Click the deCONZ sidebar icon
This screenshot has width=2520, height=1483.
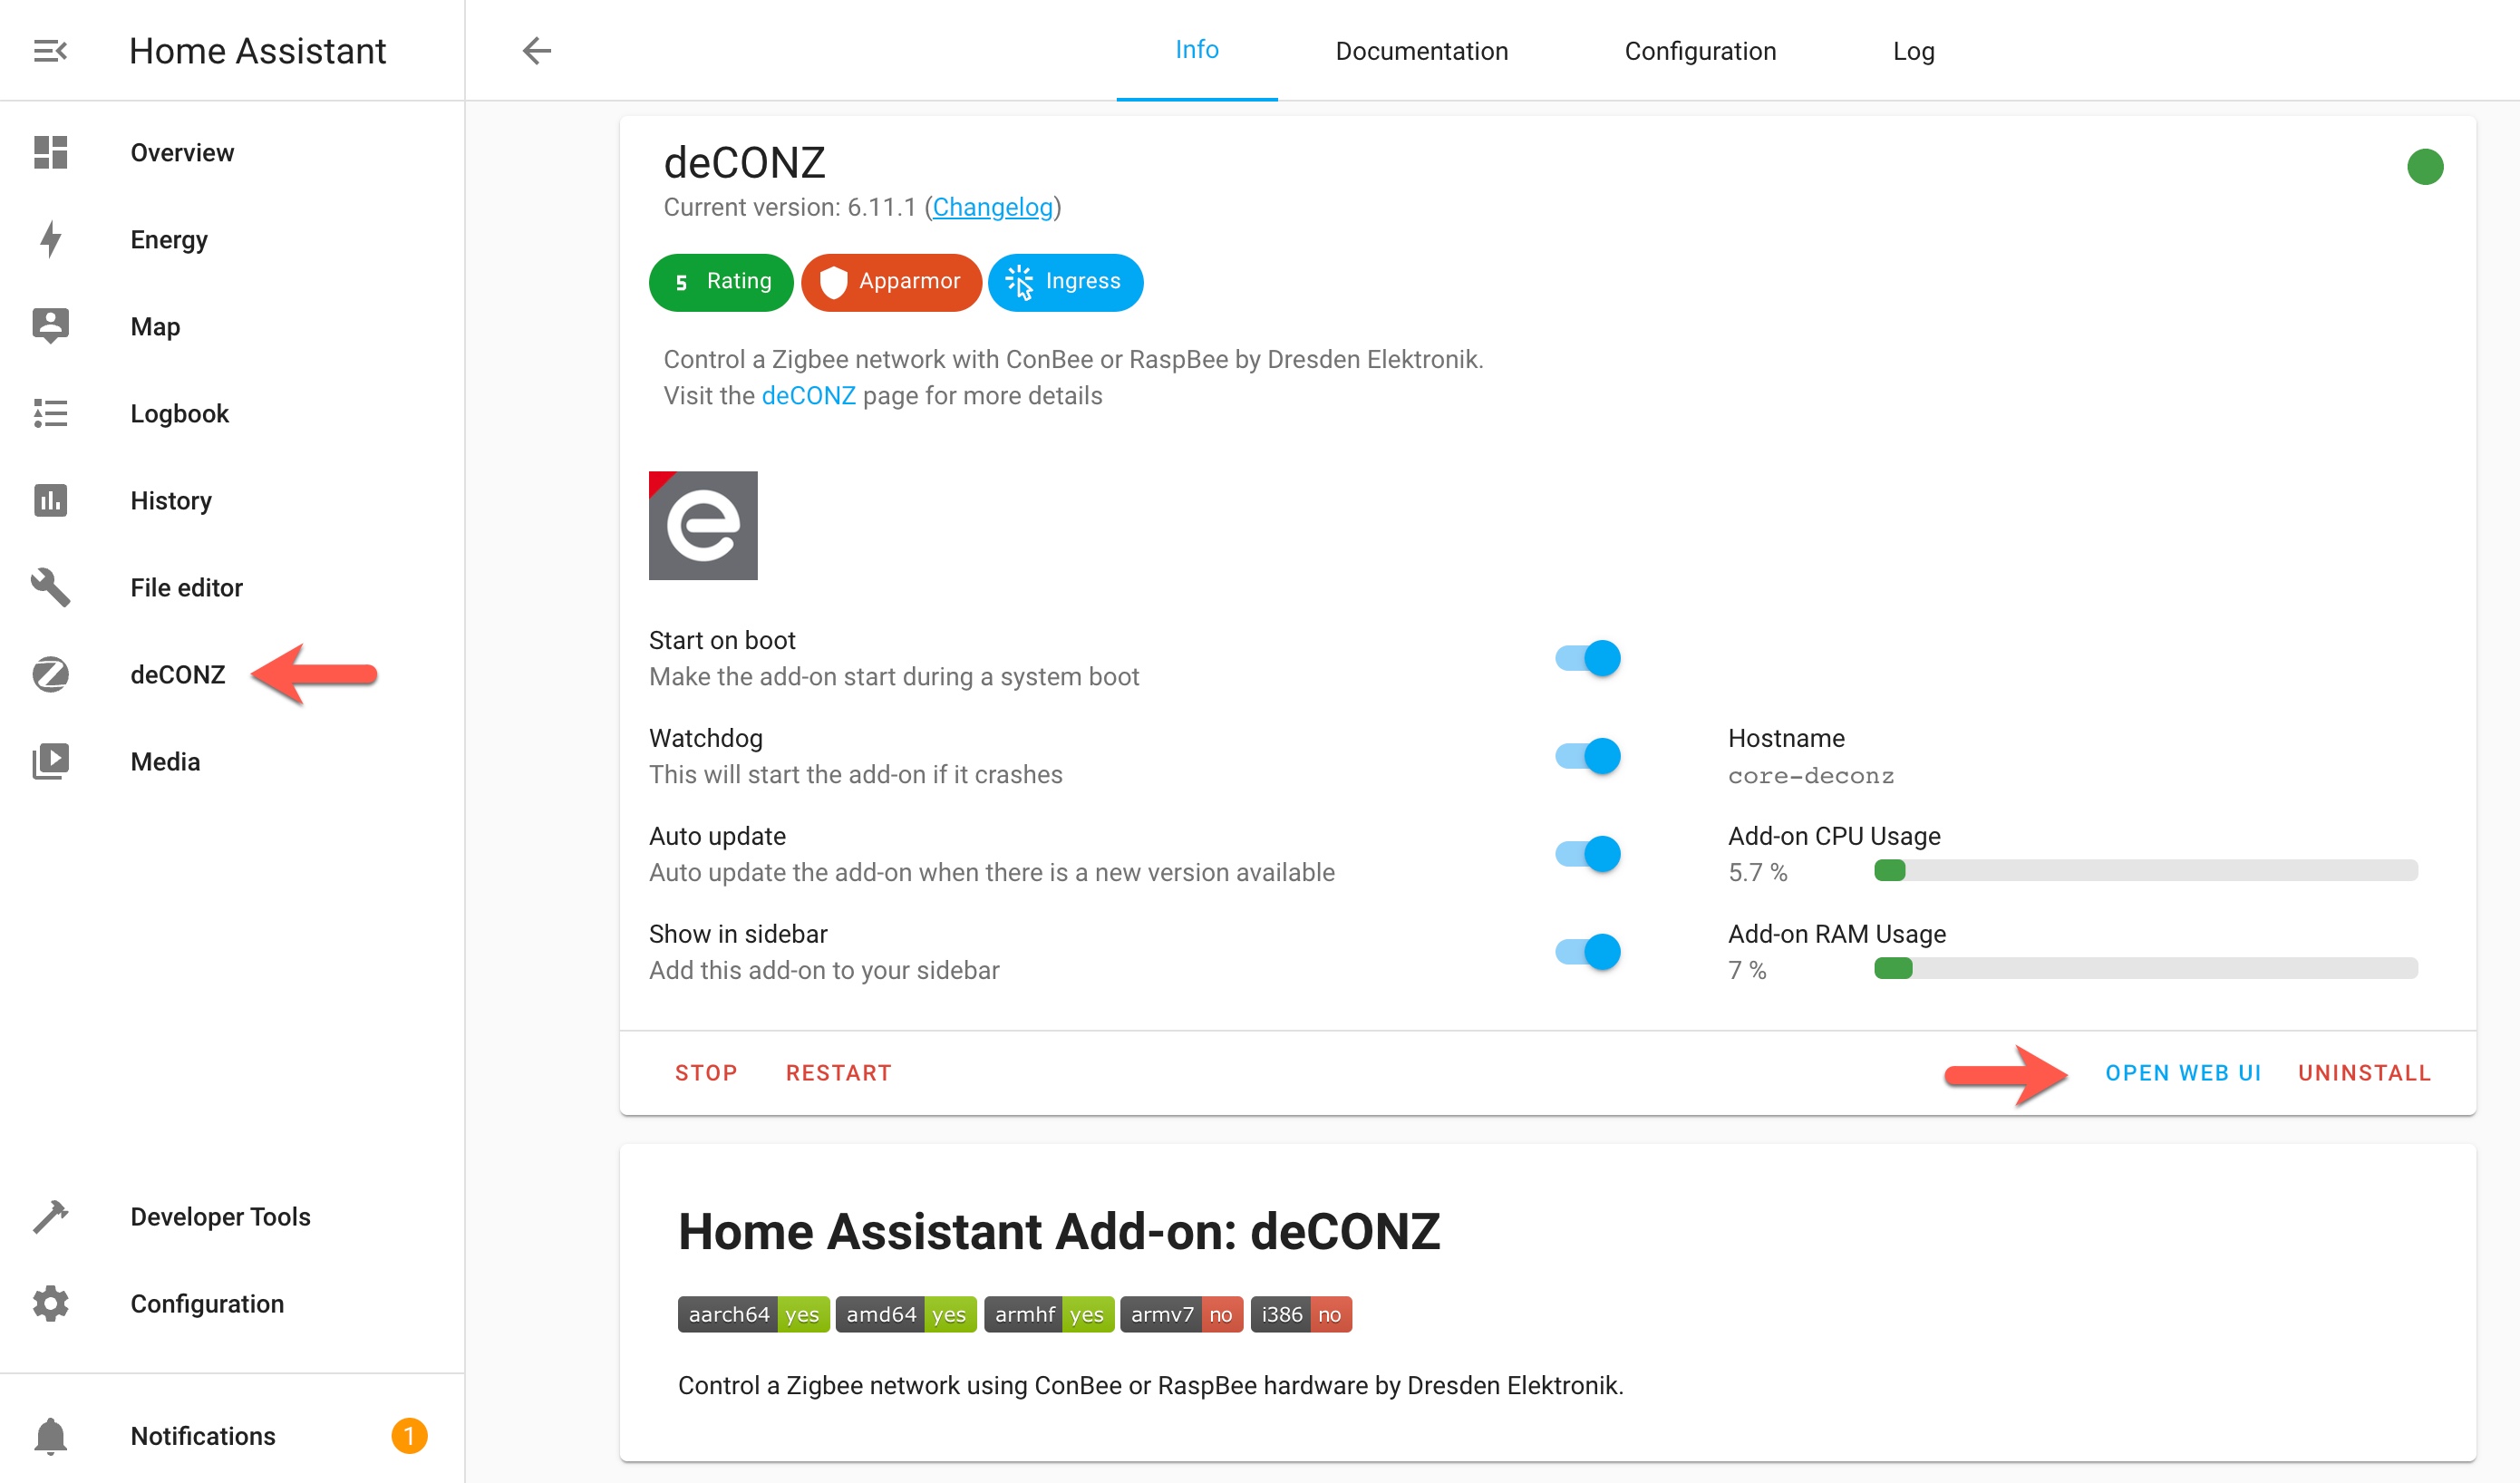[x=50, y=674]
